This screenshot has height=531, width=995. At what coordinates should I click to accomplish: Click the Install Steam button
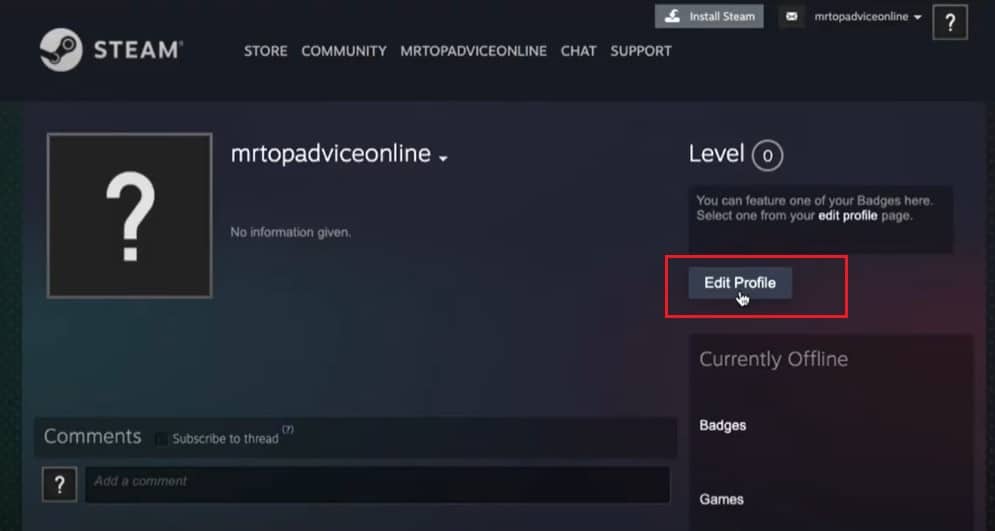709,16
